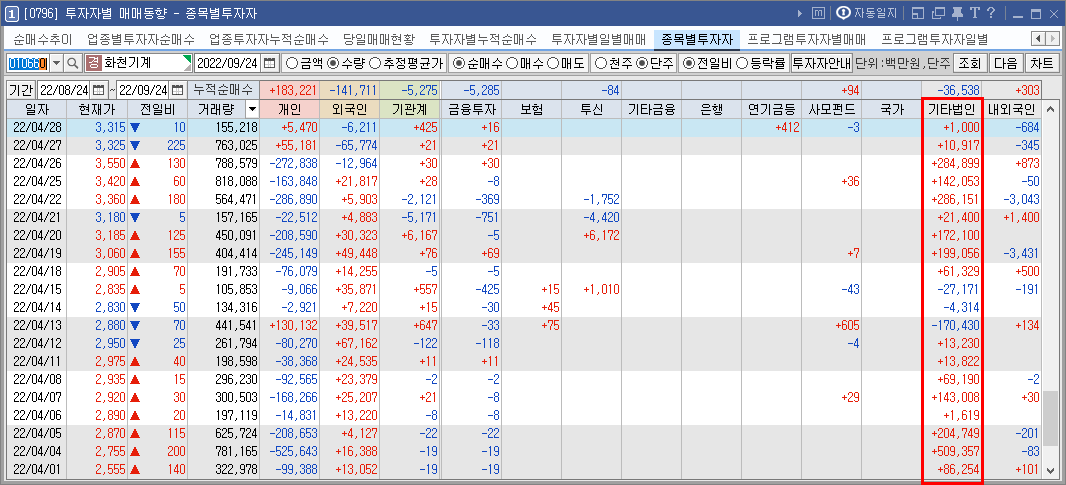Click the vertical scrollbar up arrow
The width and height of the screenshot is (1066, 485).
(x=1051, y=109)
